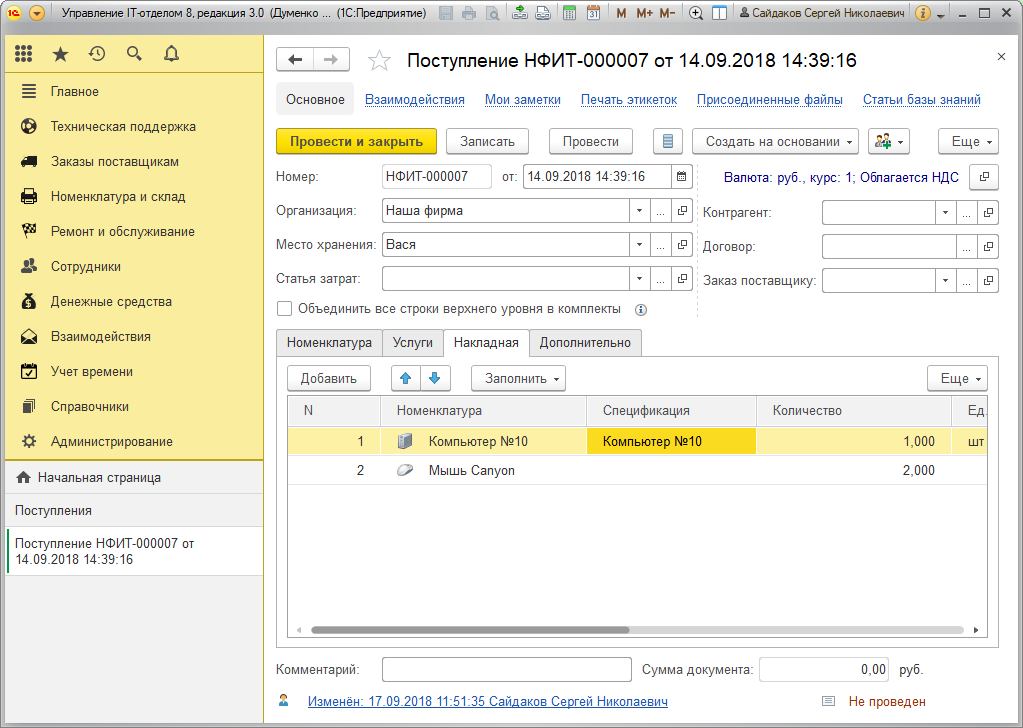Viewport: 1023px width, 728px height.
Task: Open users icon dropdown button
Action: [x=889, y=142]
